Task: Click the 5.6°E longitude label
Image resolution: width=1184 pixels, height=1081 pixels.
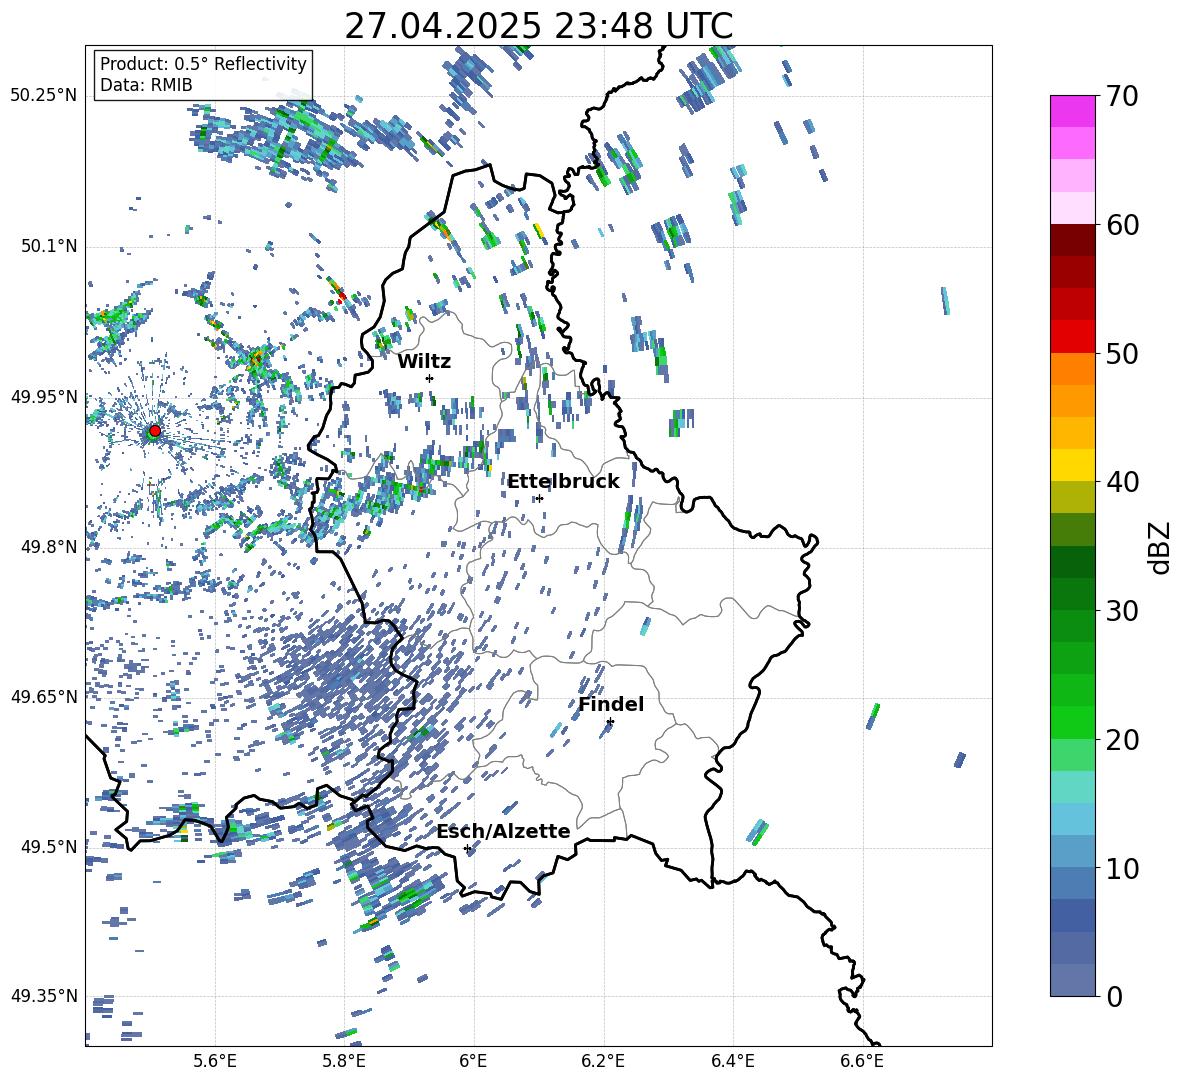Action: (x=215, y=1061)
